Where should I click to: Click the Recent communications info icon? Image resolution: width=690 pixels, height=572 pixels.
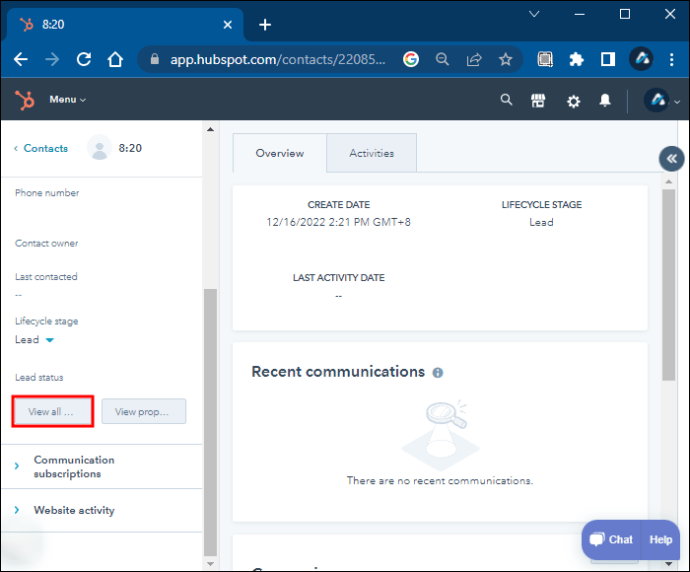click(x=438, y=372)
